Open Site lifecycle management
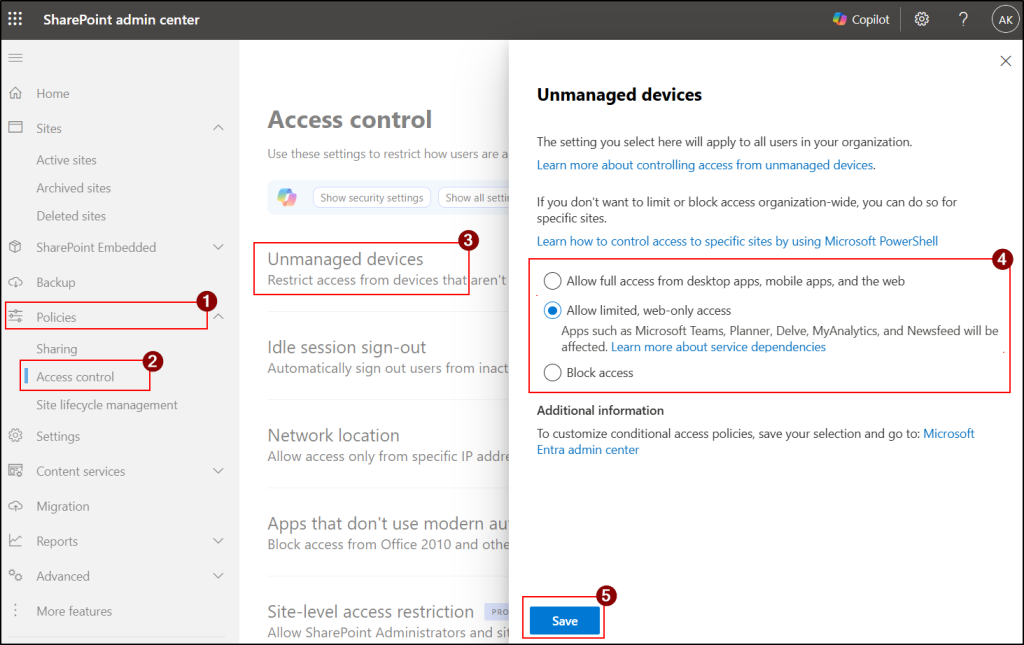 [x=107, y=405]
